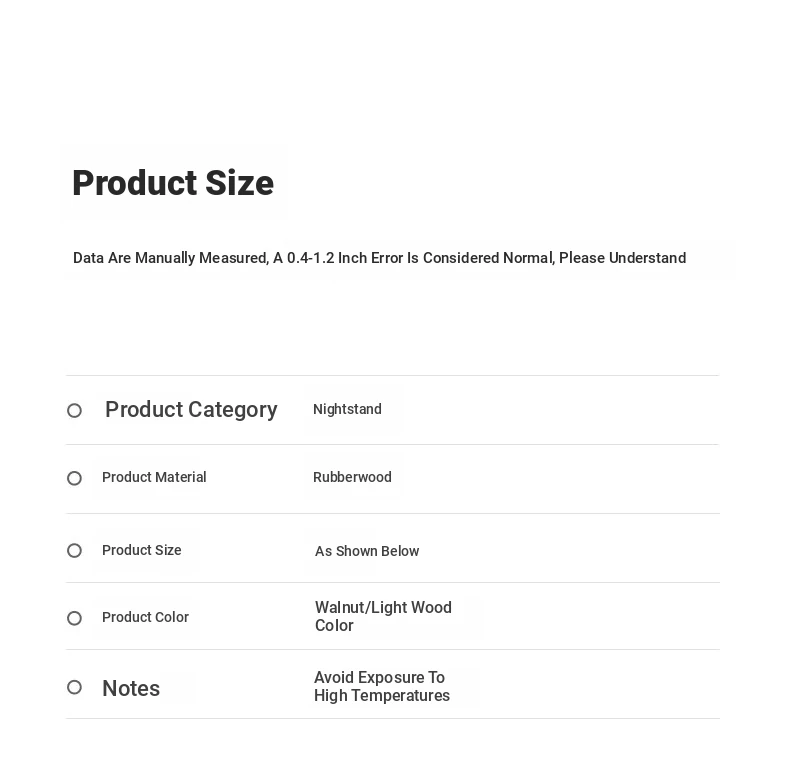Click the Nightstand value text
The width and height of the screenshot is (790, 768).
(x=347, y=409)
